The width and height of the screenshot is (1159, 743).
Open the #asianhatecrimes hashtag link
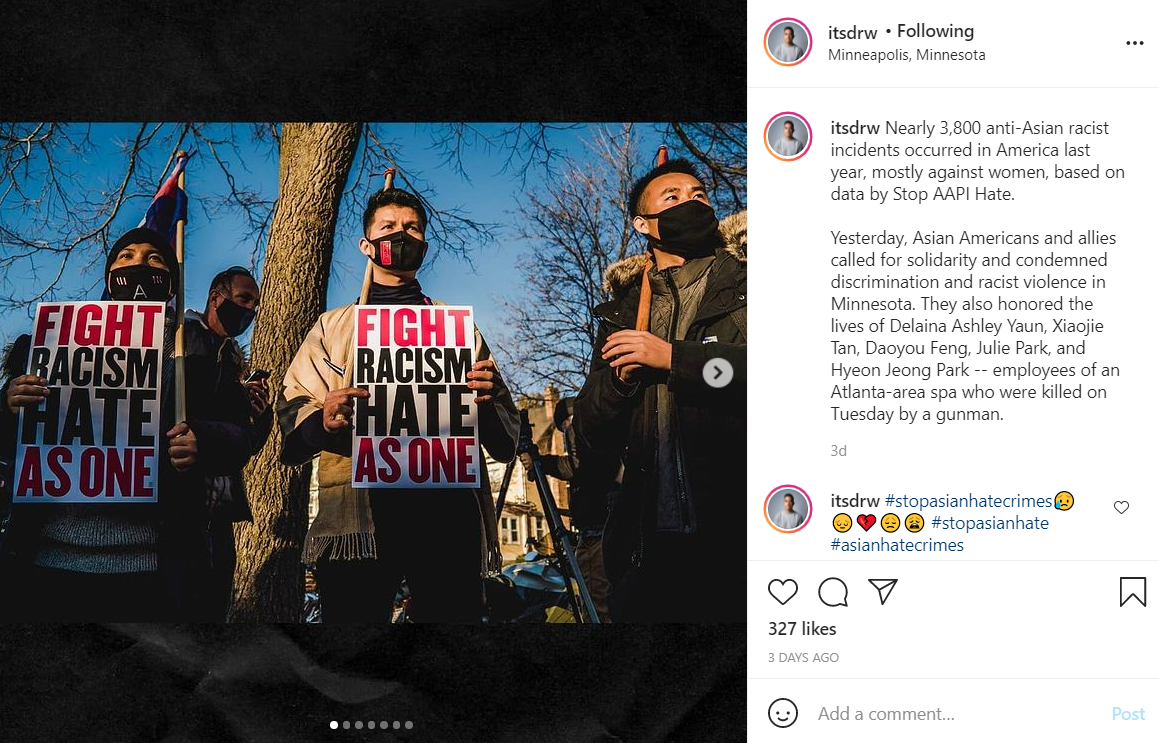click(897, 545)
